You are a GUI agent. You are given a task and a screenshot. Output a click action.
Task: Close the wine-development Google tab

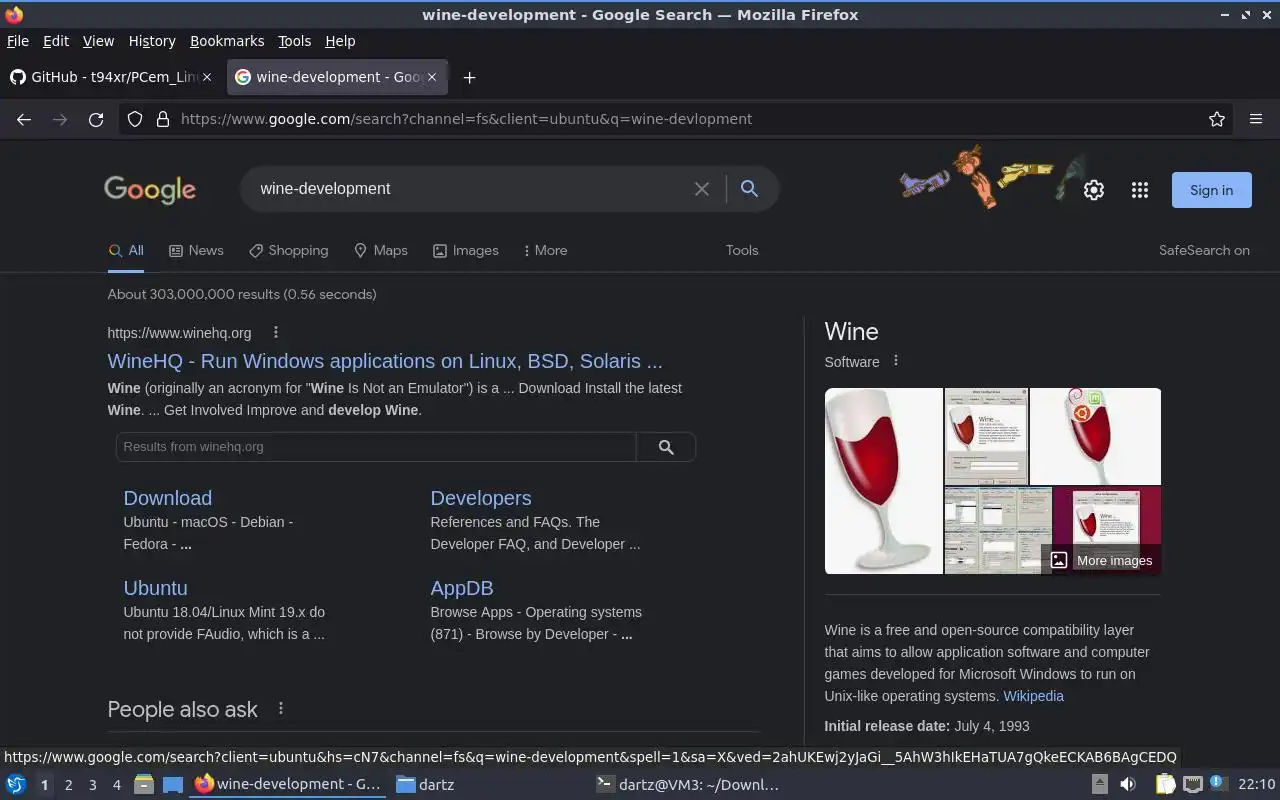coord(432,77)
